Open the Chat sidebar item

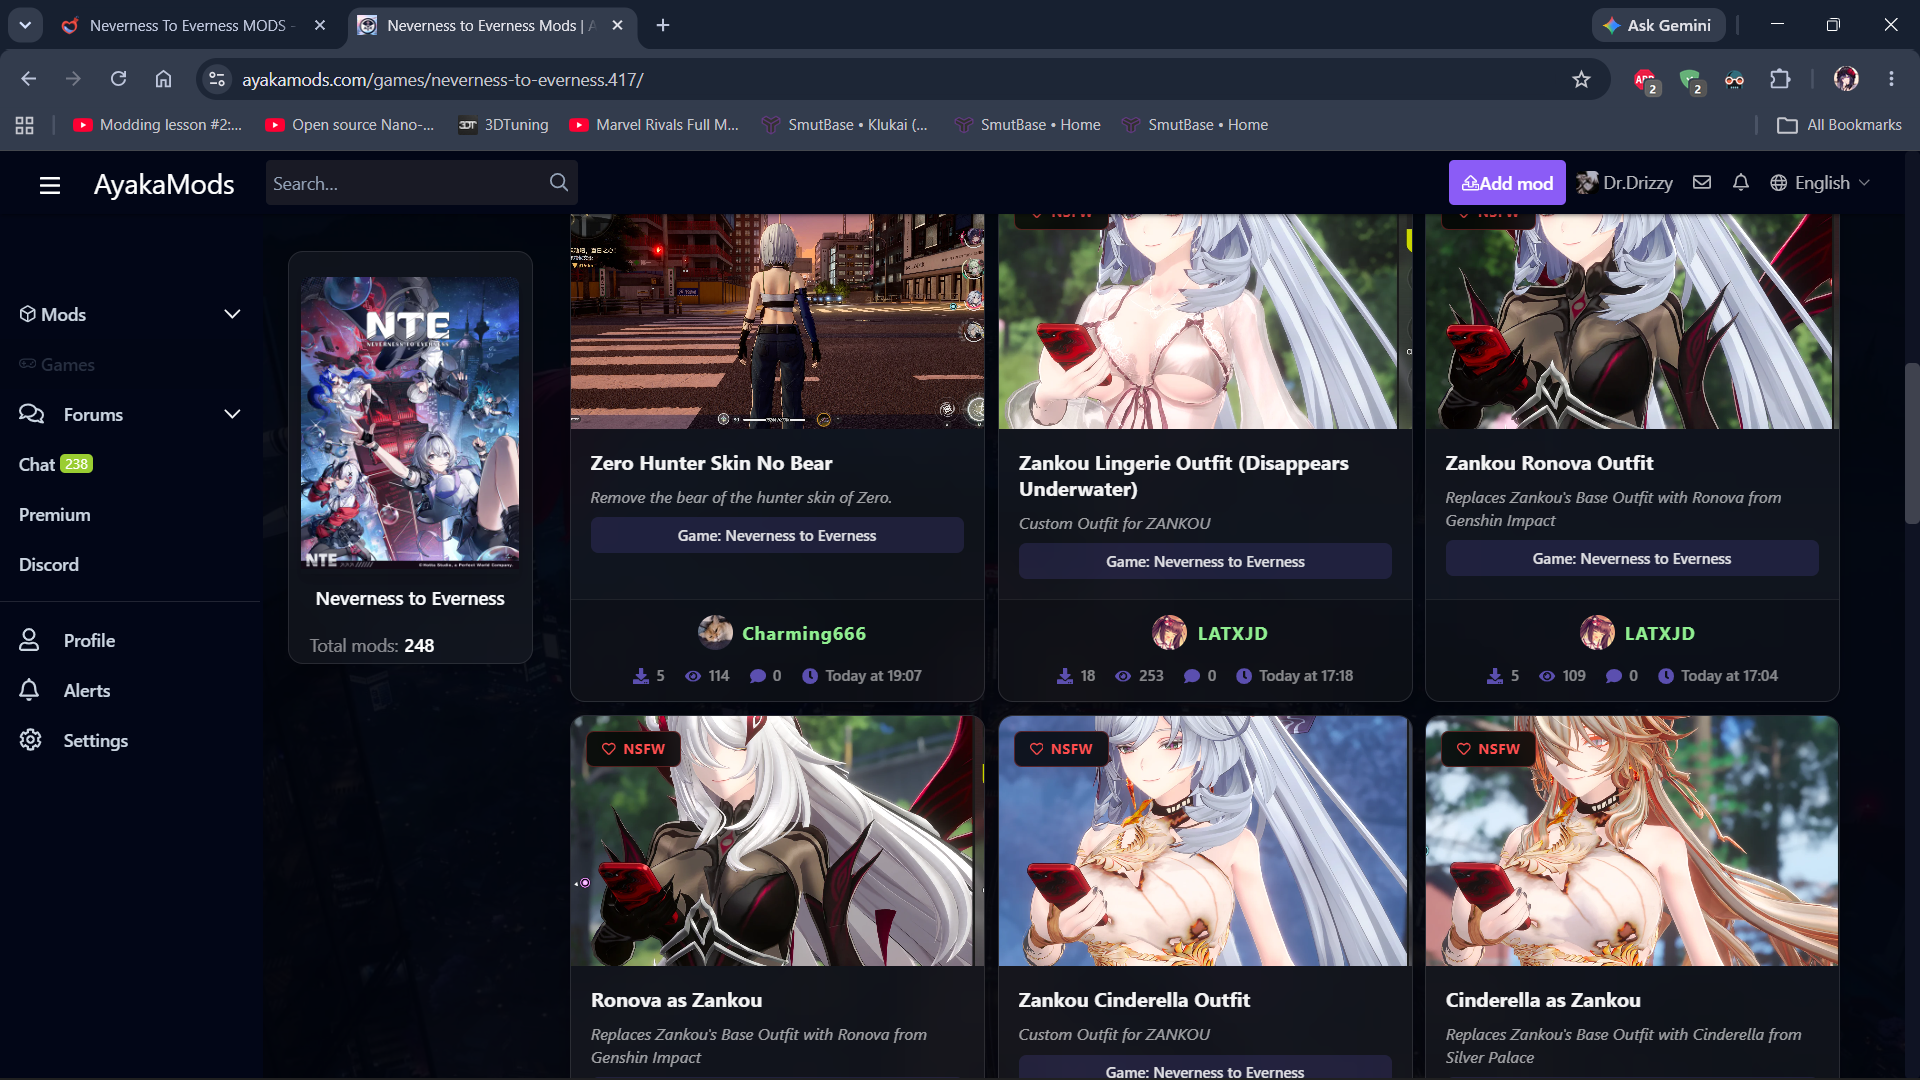[56, 464]
